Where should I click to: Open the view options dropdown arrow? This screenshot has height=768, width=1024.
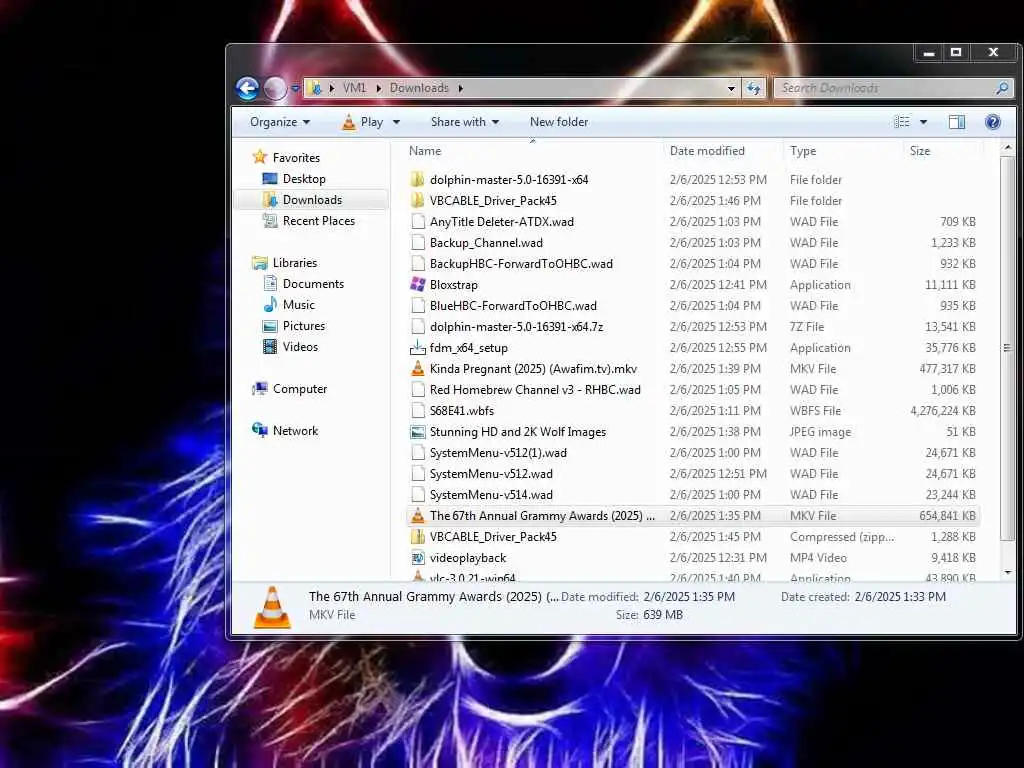923,122
